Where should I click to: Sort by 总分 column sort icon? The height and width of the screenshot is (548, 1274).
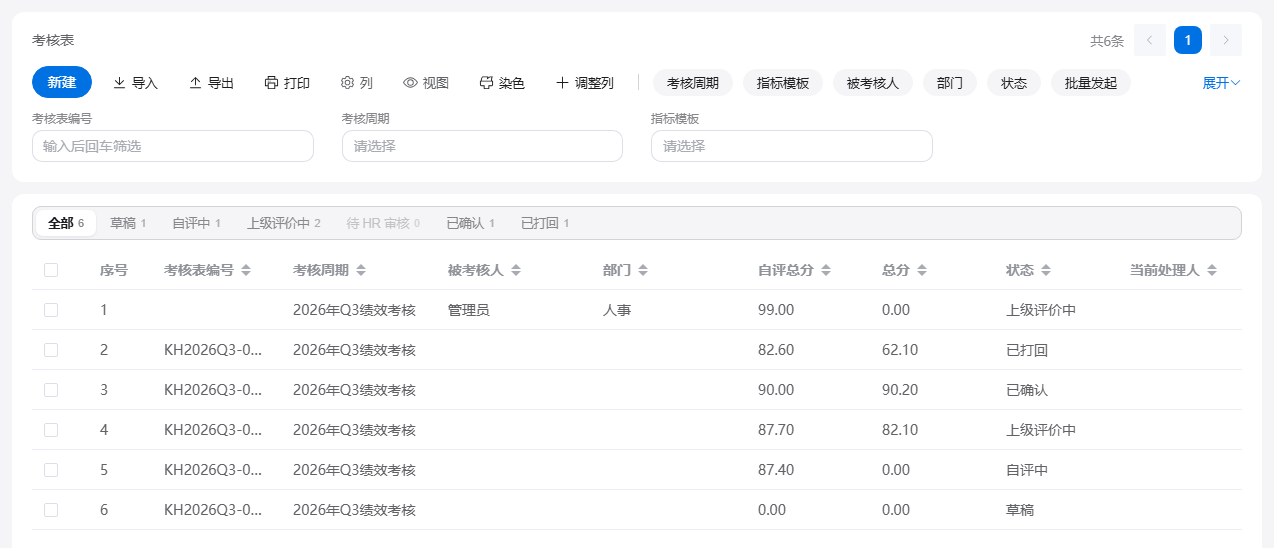tap(922, 270)
